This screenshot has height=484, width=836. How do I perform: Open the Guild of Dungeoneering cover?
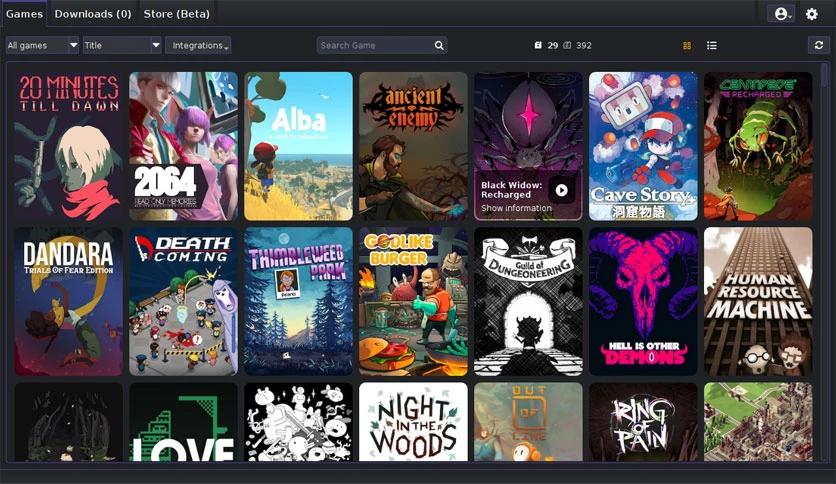(528, 301)
